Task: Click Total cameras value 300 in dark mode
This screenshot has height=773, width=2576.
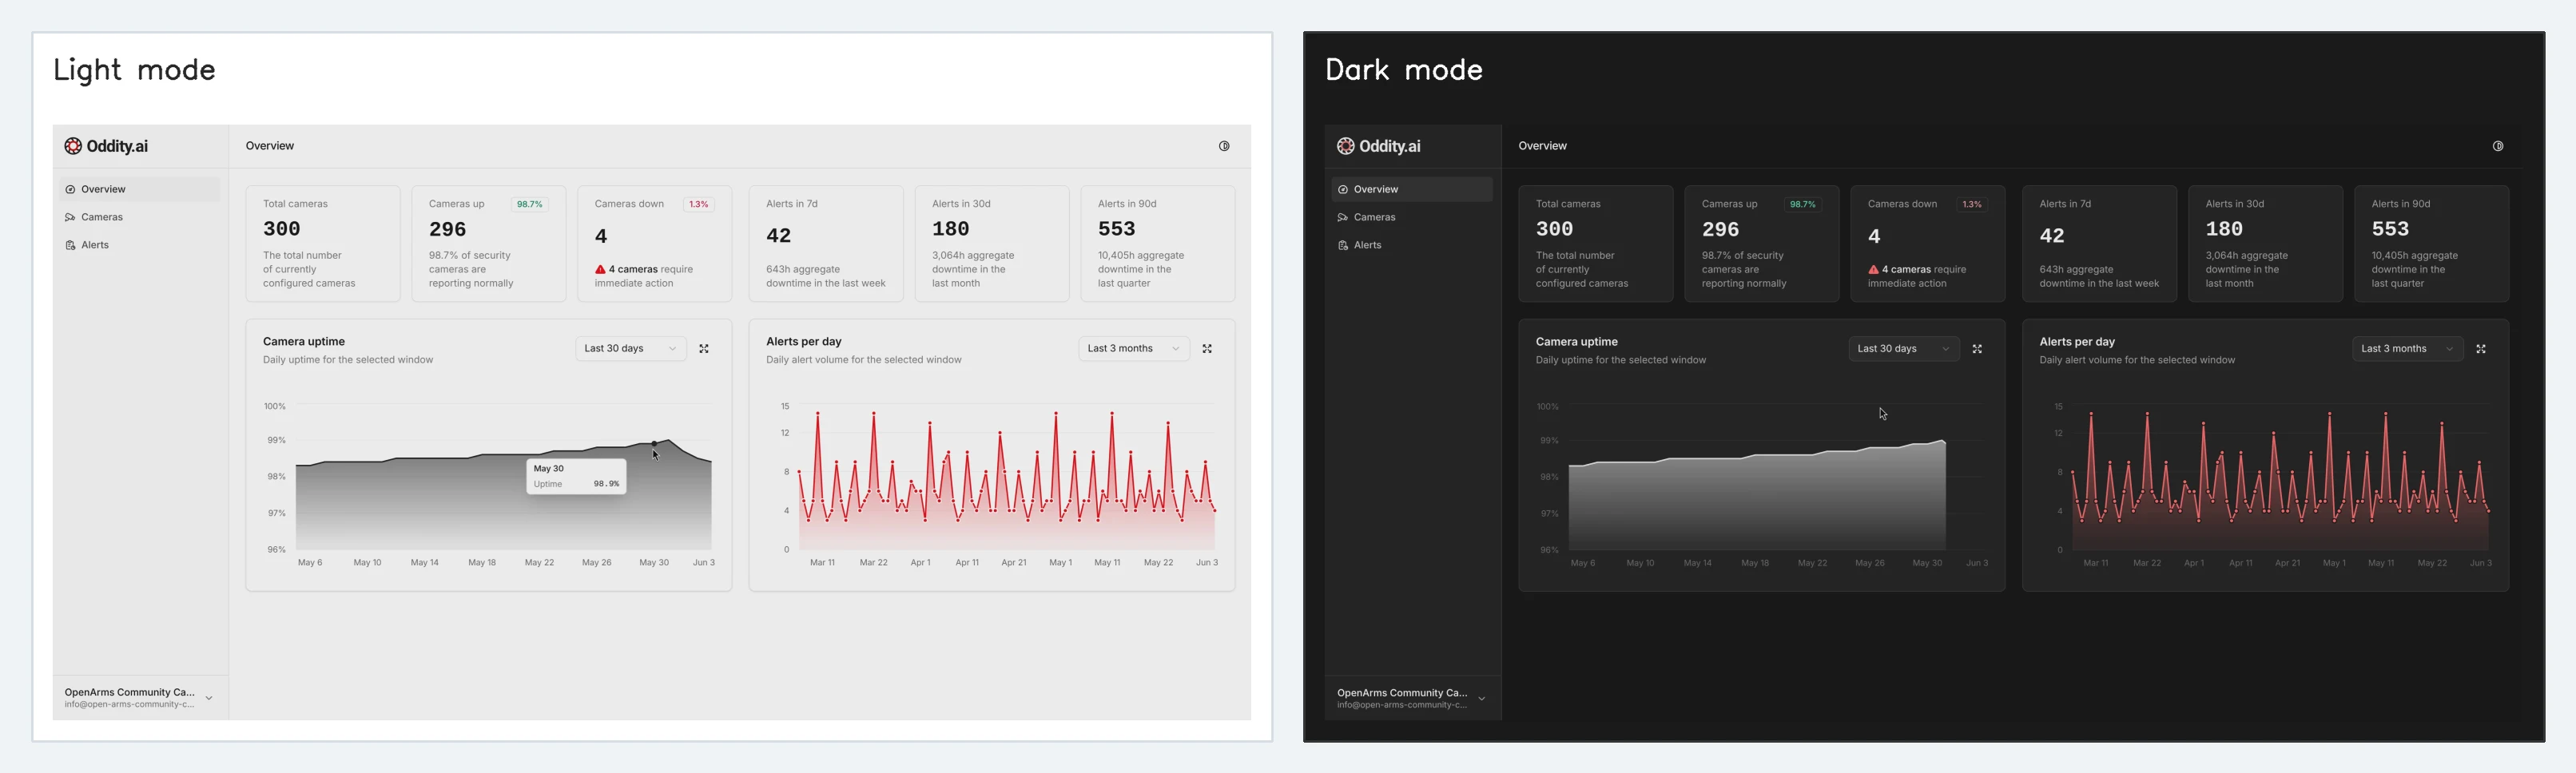Action: click(x=1555, y=229)
